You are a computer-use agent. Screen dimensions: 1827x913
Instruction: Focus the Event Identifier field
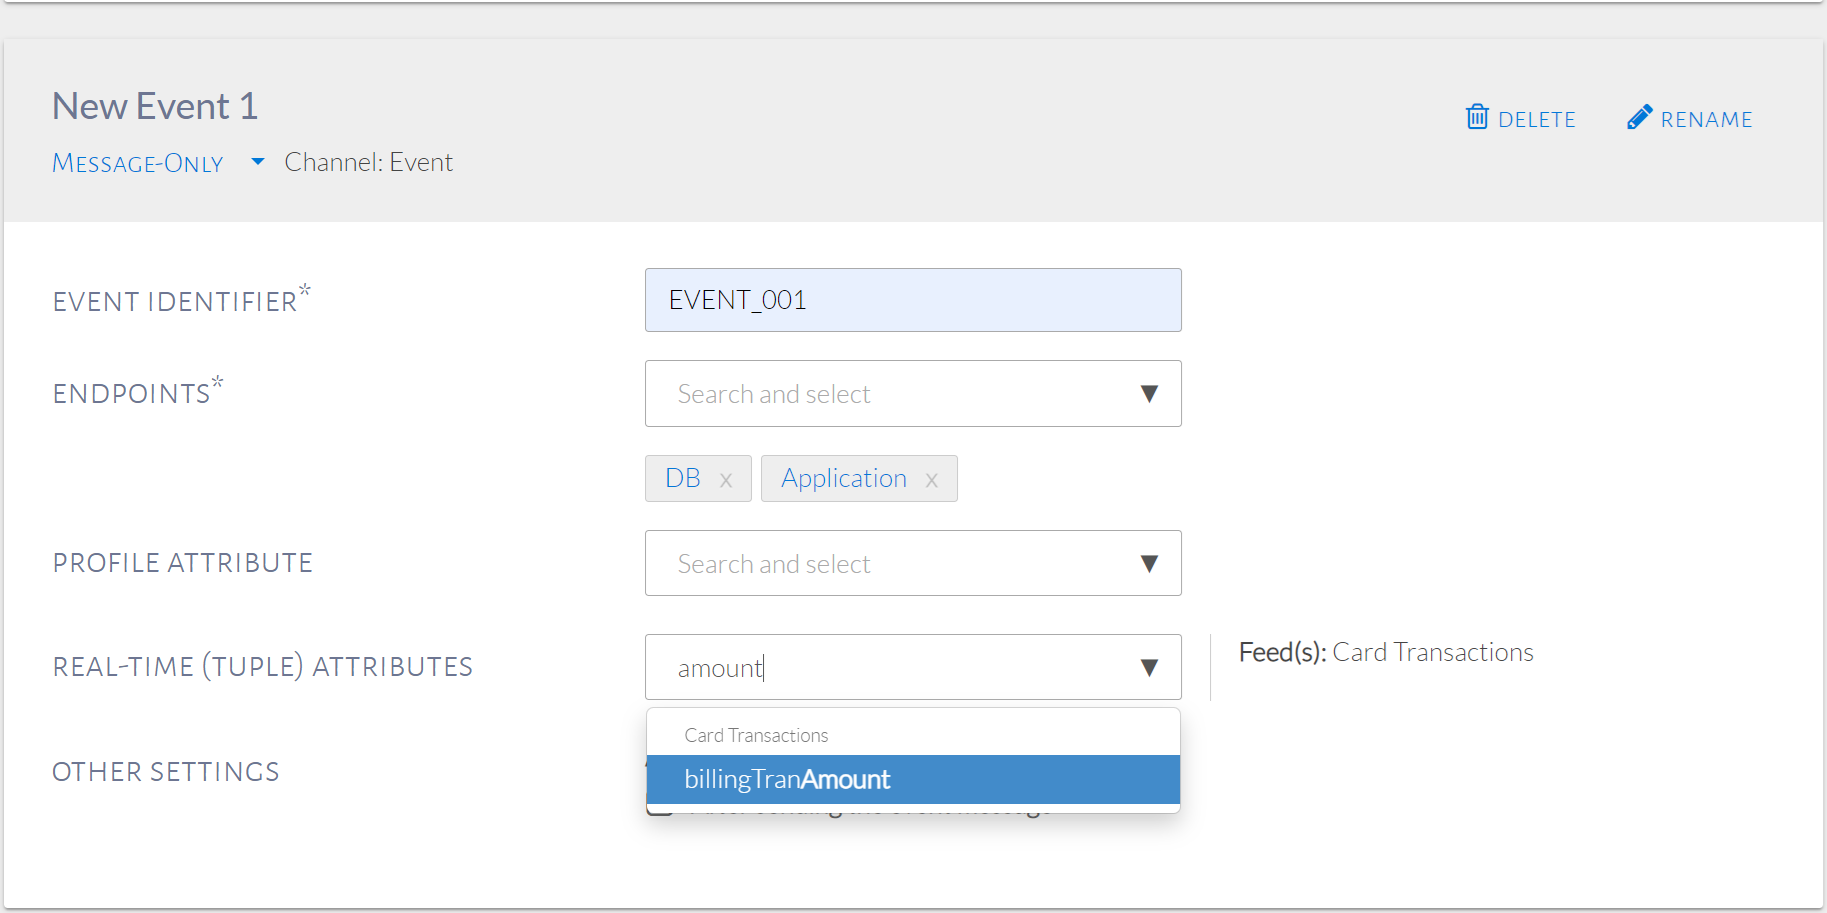[x=912, y=300]
